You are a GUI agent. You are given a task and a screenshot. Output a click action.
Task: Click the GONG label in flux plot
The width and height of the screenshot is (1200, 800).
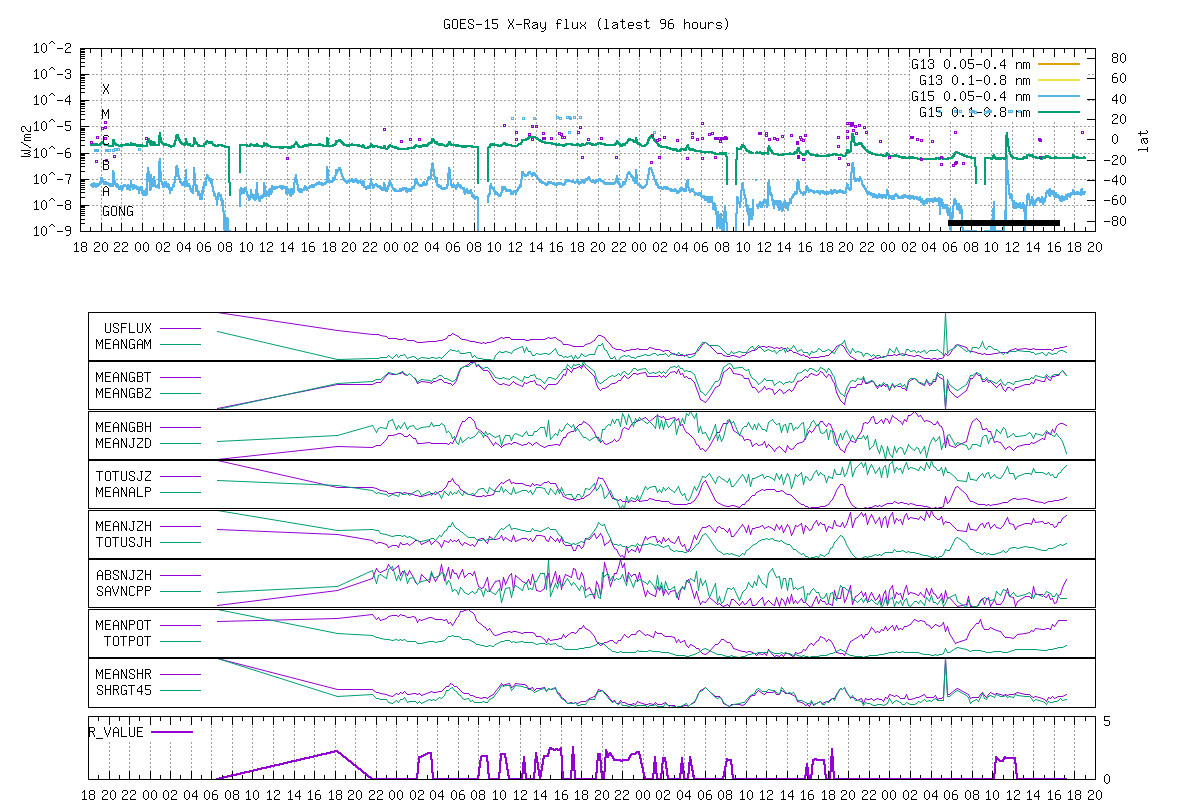pos(117,212)
